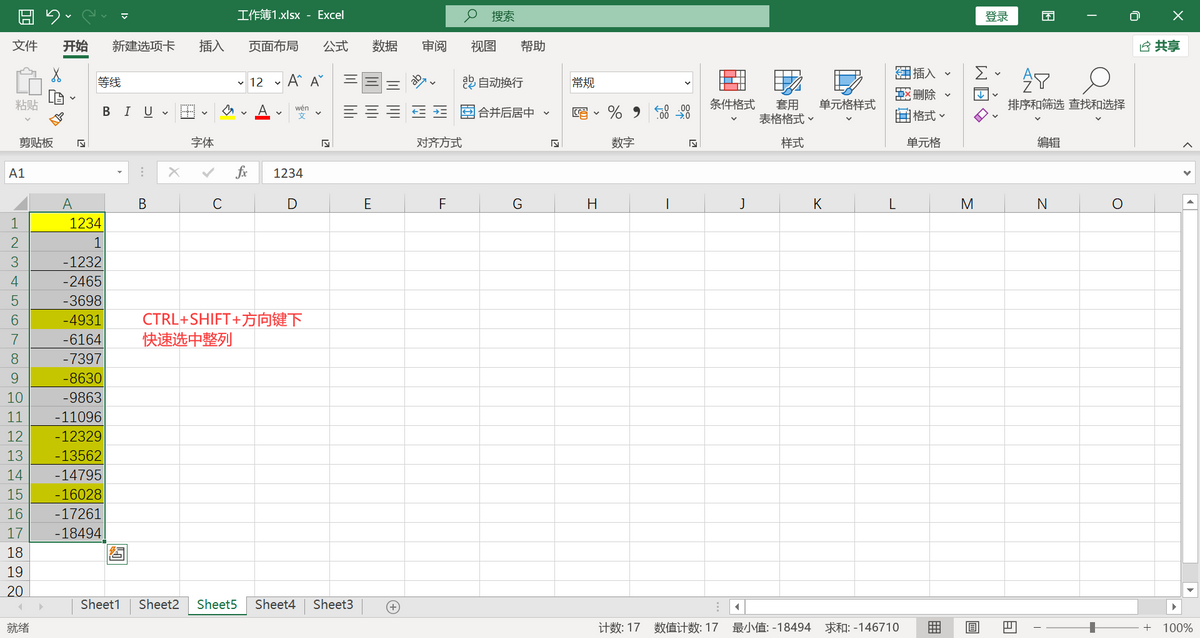1200x638 pixels.
Task: Switch to the Formulas (公式) tab
Action: (335, 46)
